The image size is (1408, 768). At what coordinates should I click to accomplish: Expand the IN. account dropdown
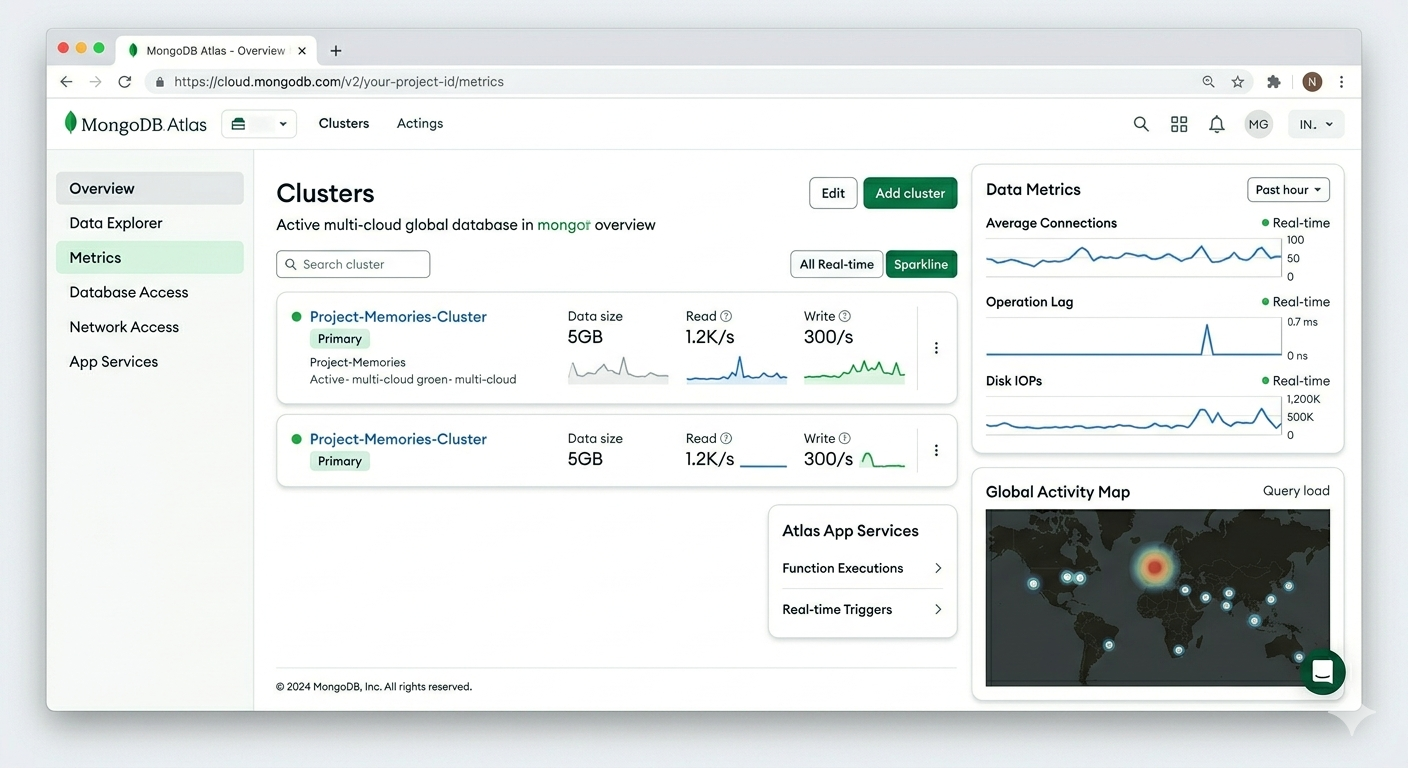(1316, 124)
